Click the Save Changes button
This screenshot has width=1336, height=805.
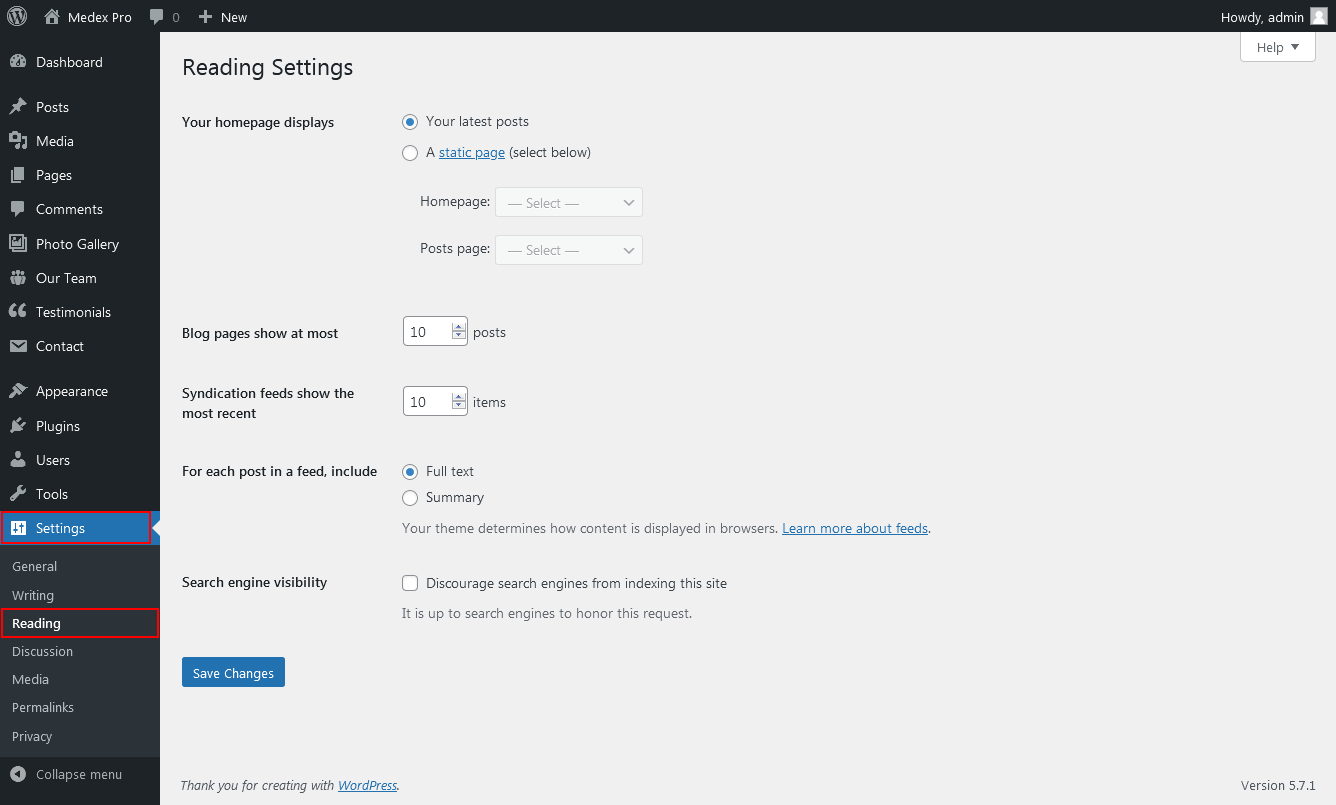[233, 673]
